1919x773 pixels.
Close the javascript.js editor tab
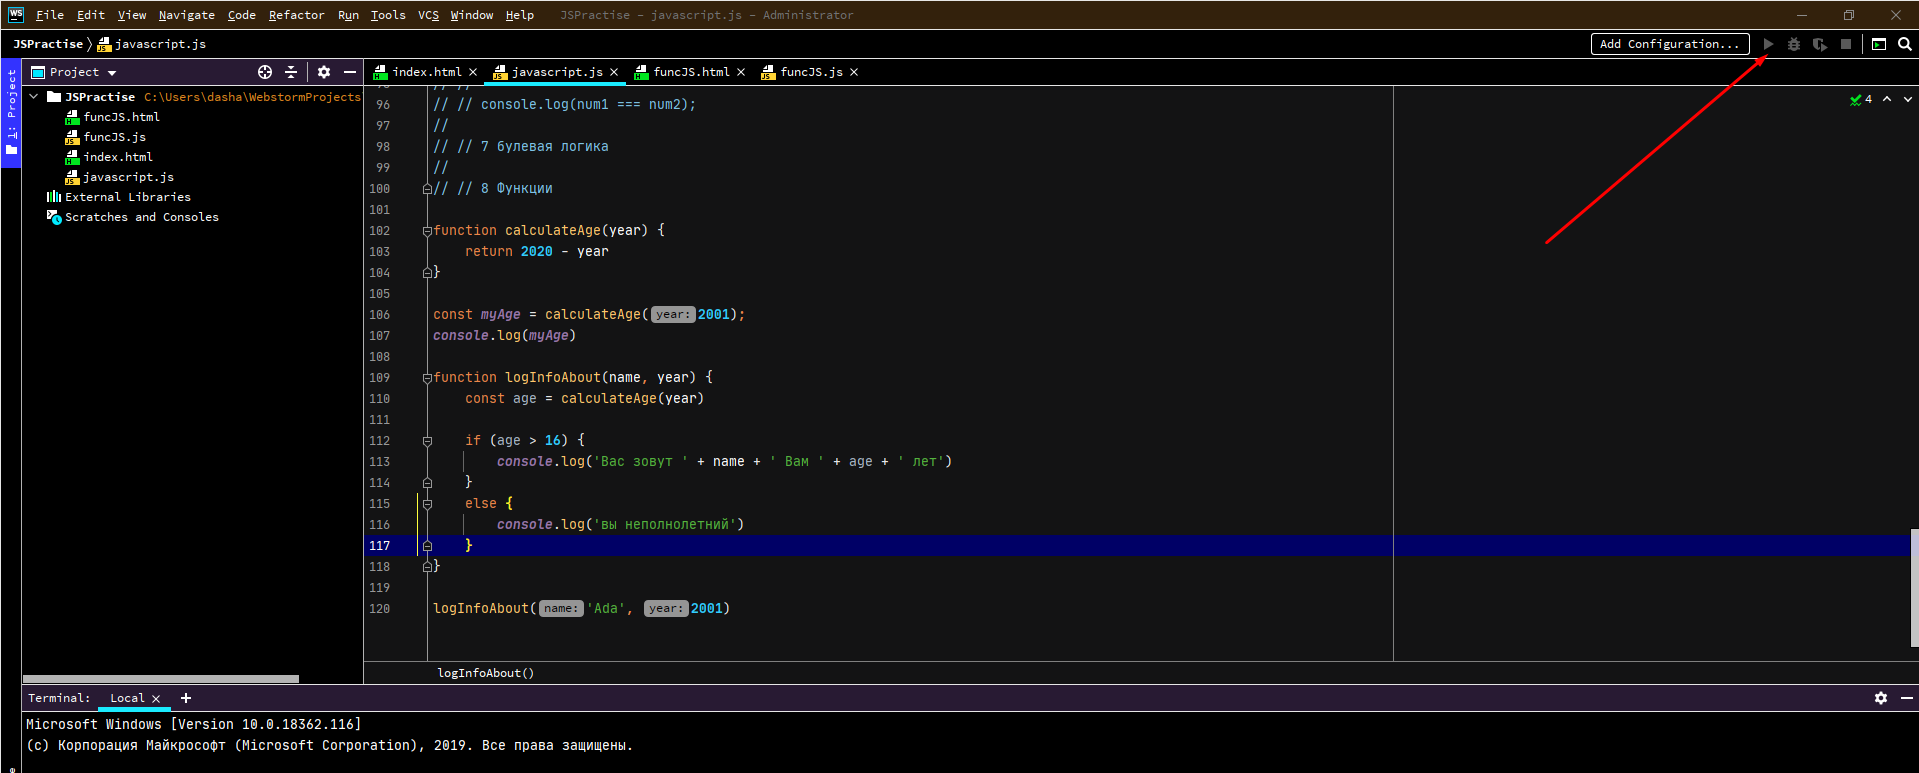click(614, 72)
